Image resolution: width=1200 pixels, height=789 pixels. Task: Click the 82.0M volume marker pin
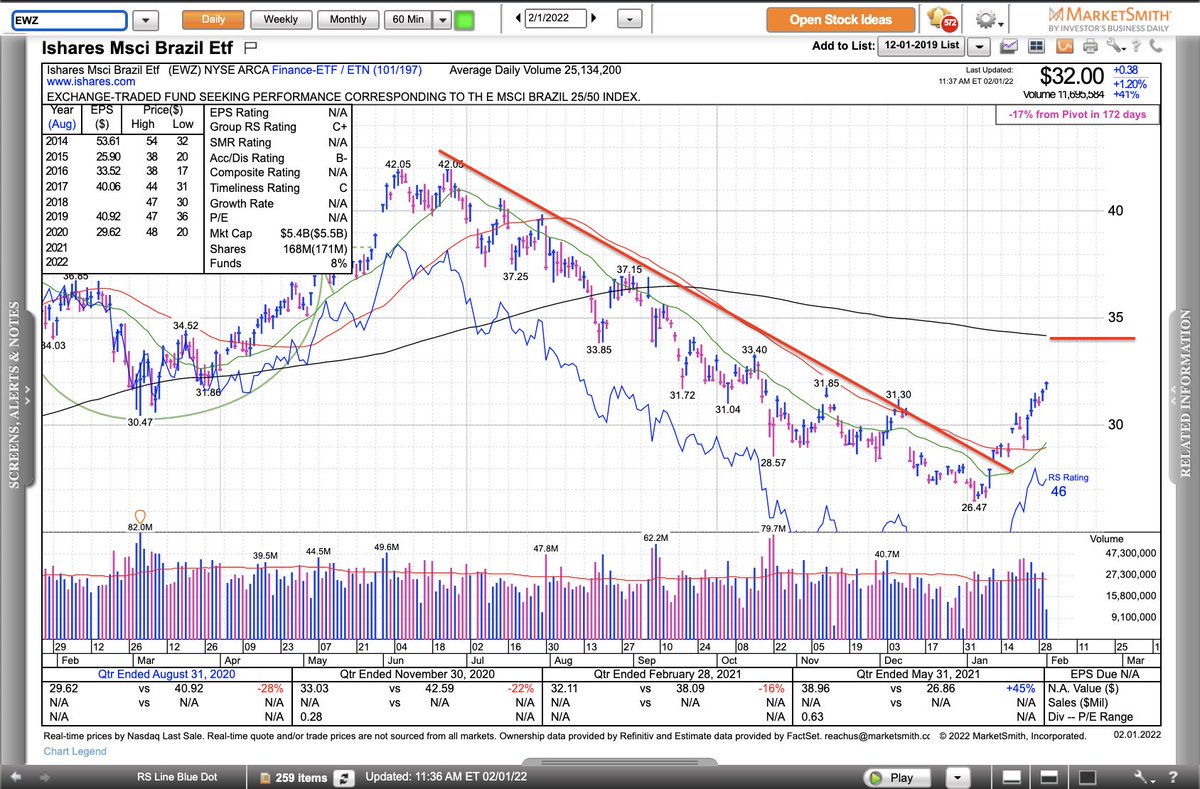click(140, 516)
